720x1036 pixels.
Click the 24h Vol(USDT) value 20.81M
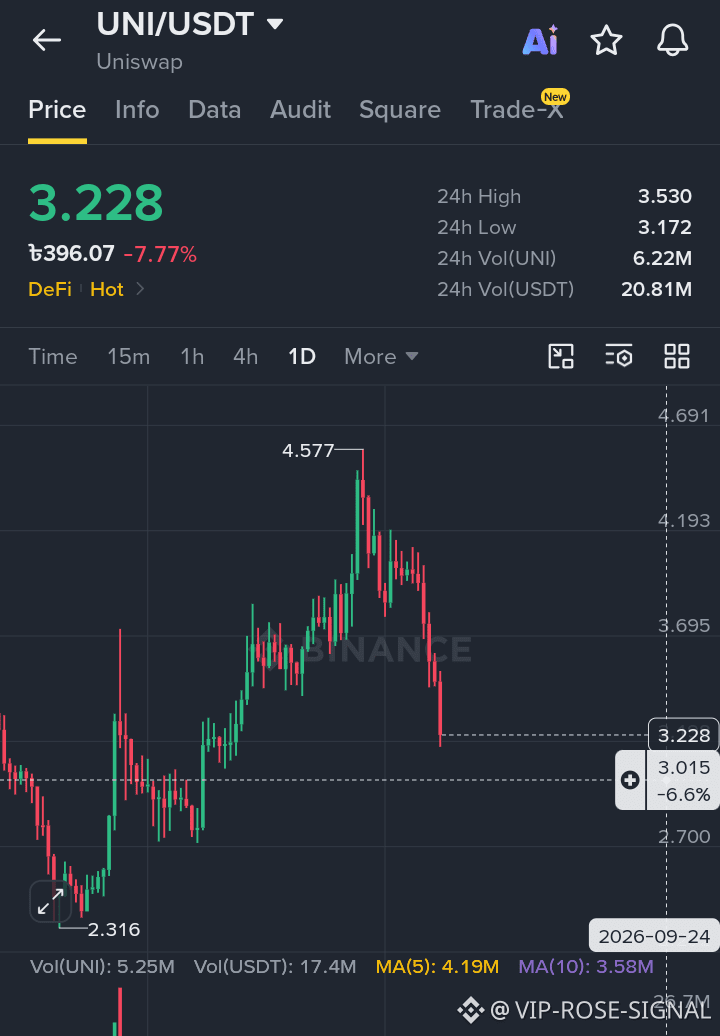pos(657,289)
